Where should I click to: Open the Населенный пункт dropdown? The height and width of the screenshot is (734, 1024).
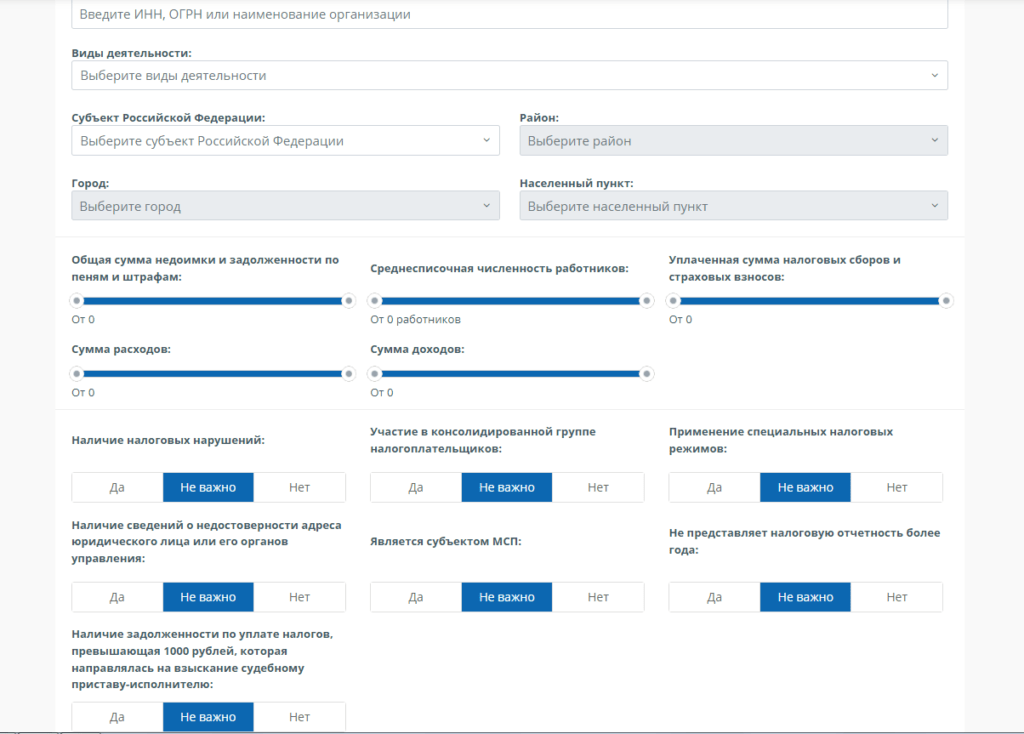coord(733,206)
